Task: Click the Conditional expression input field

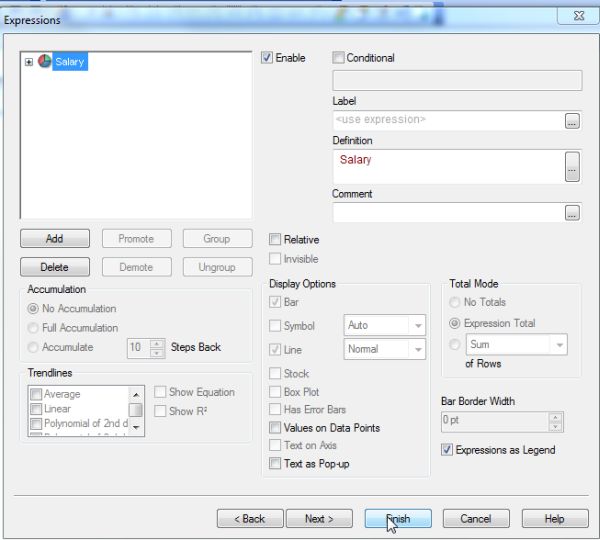Action: pyautogui.click(x=457, y=80)
